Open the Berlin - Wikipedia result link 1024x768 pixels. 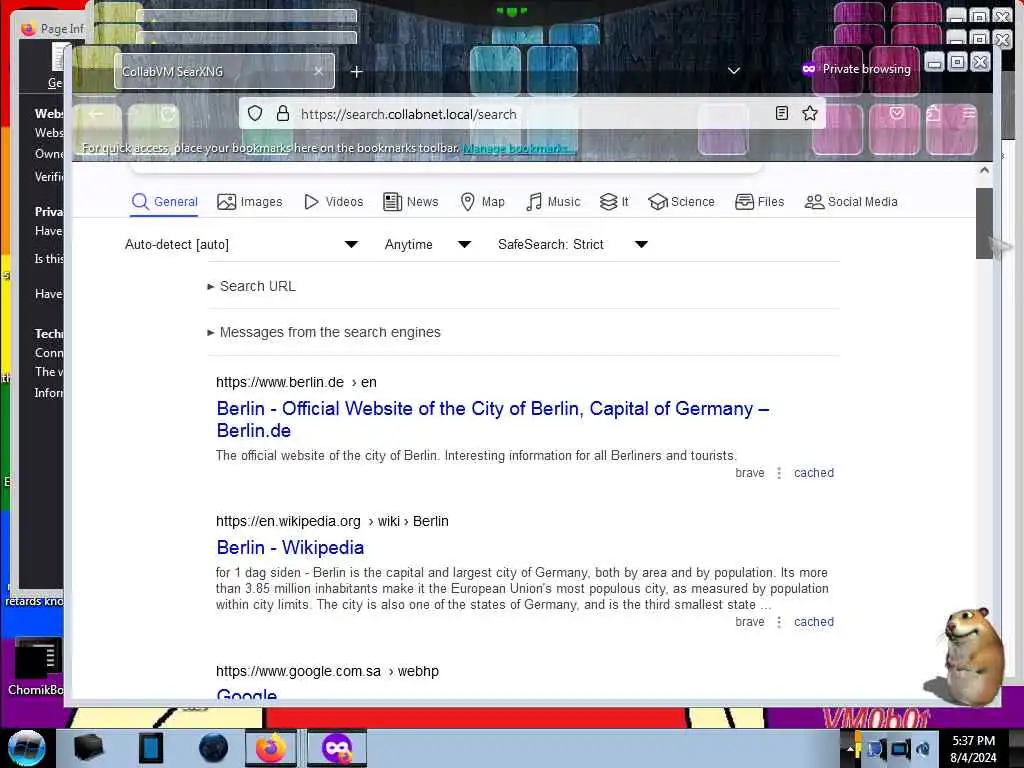pos(290,547)
